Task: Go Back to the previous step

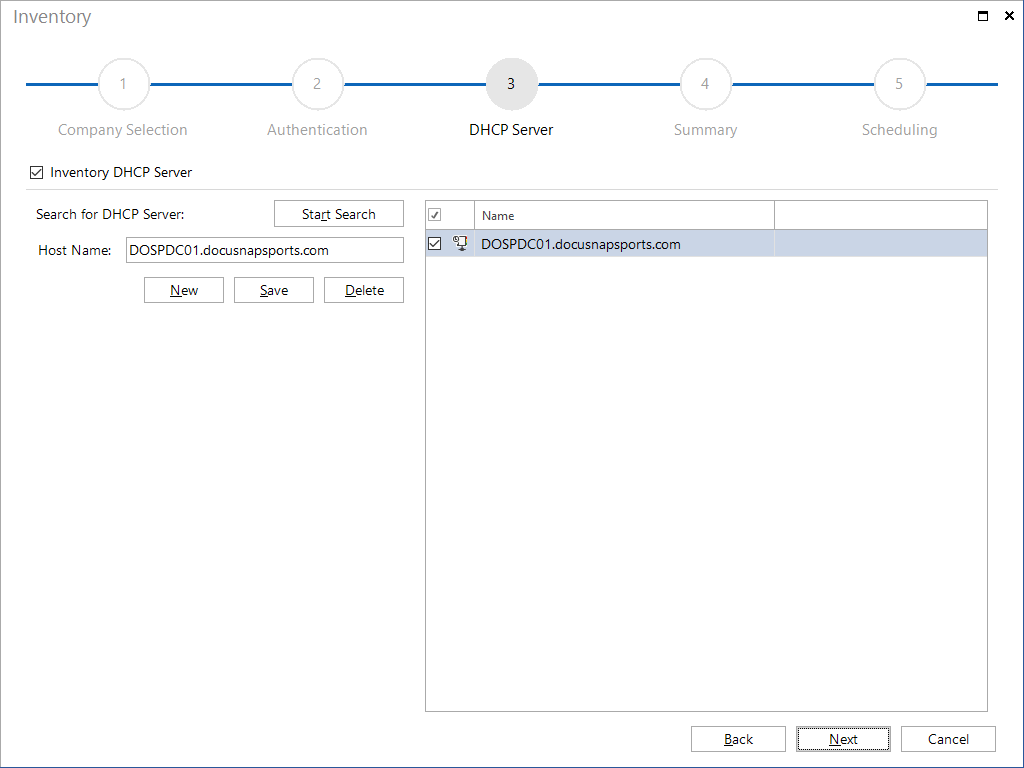Action: tap(738, 739)
